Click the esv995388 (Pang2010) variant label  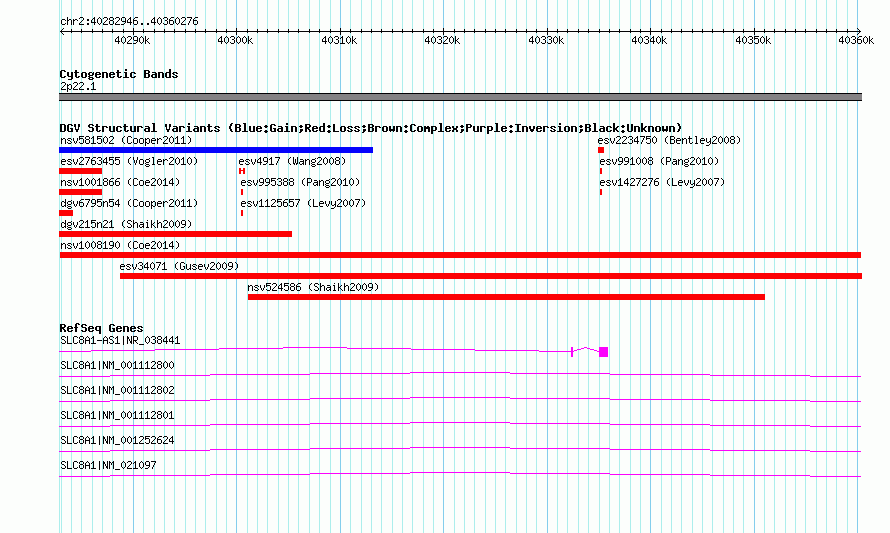pyautogui.click(x=300, y=182)
